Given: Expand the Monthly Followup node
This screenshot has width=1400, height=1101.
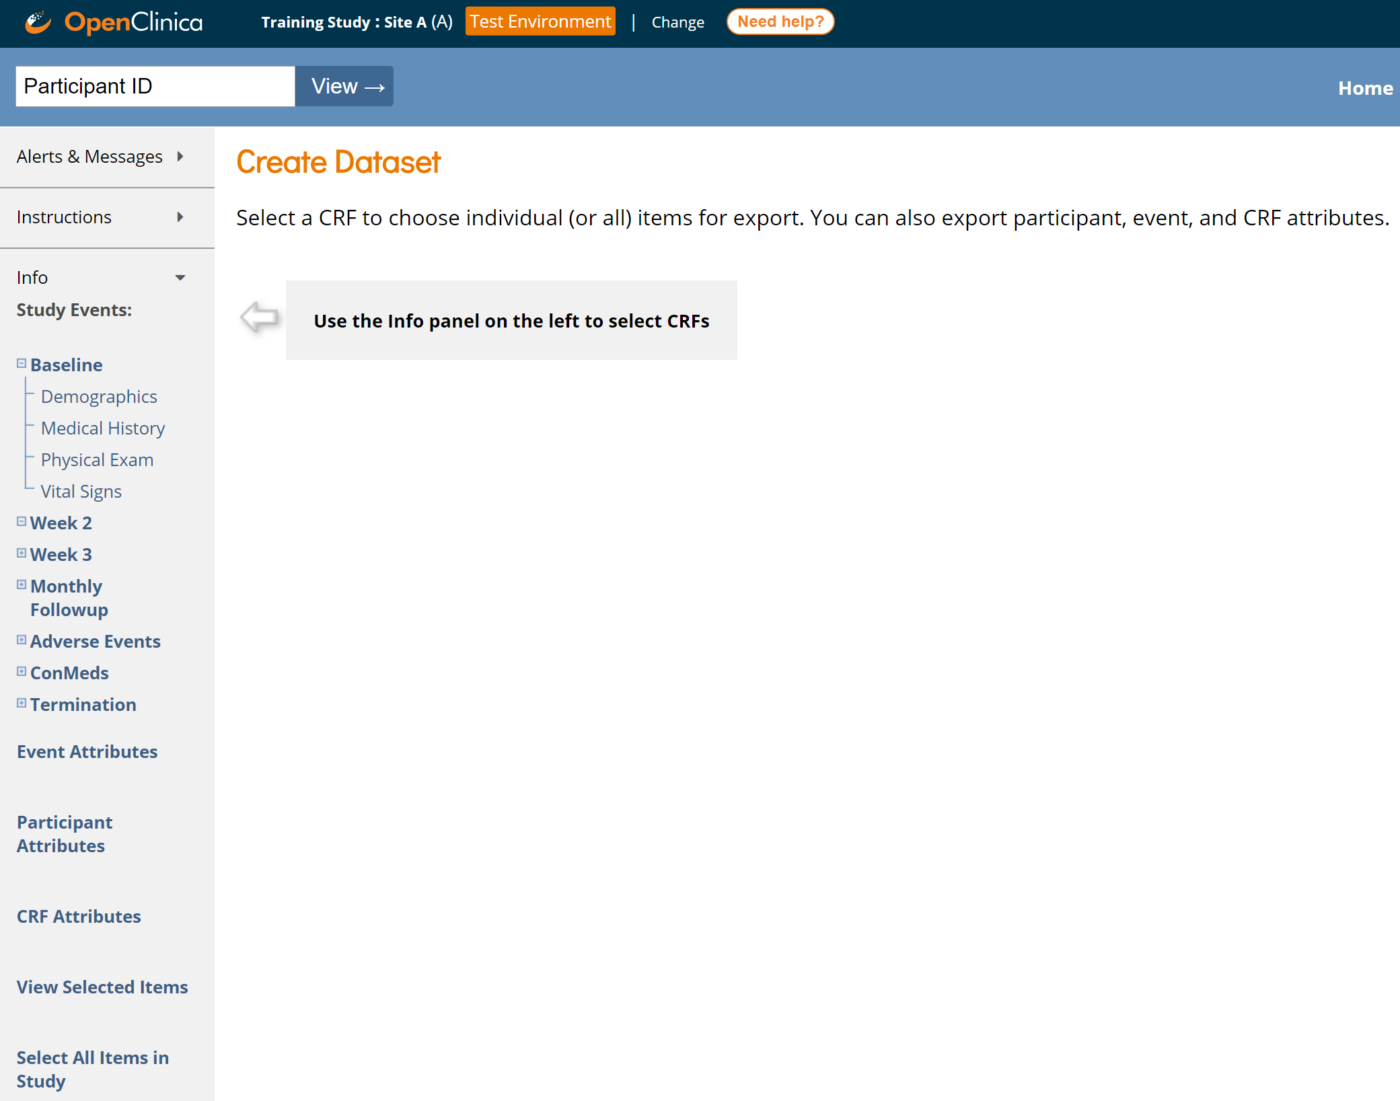Looking at the screenshot, I should (21, 585).
